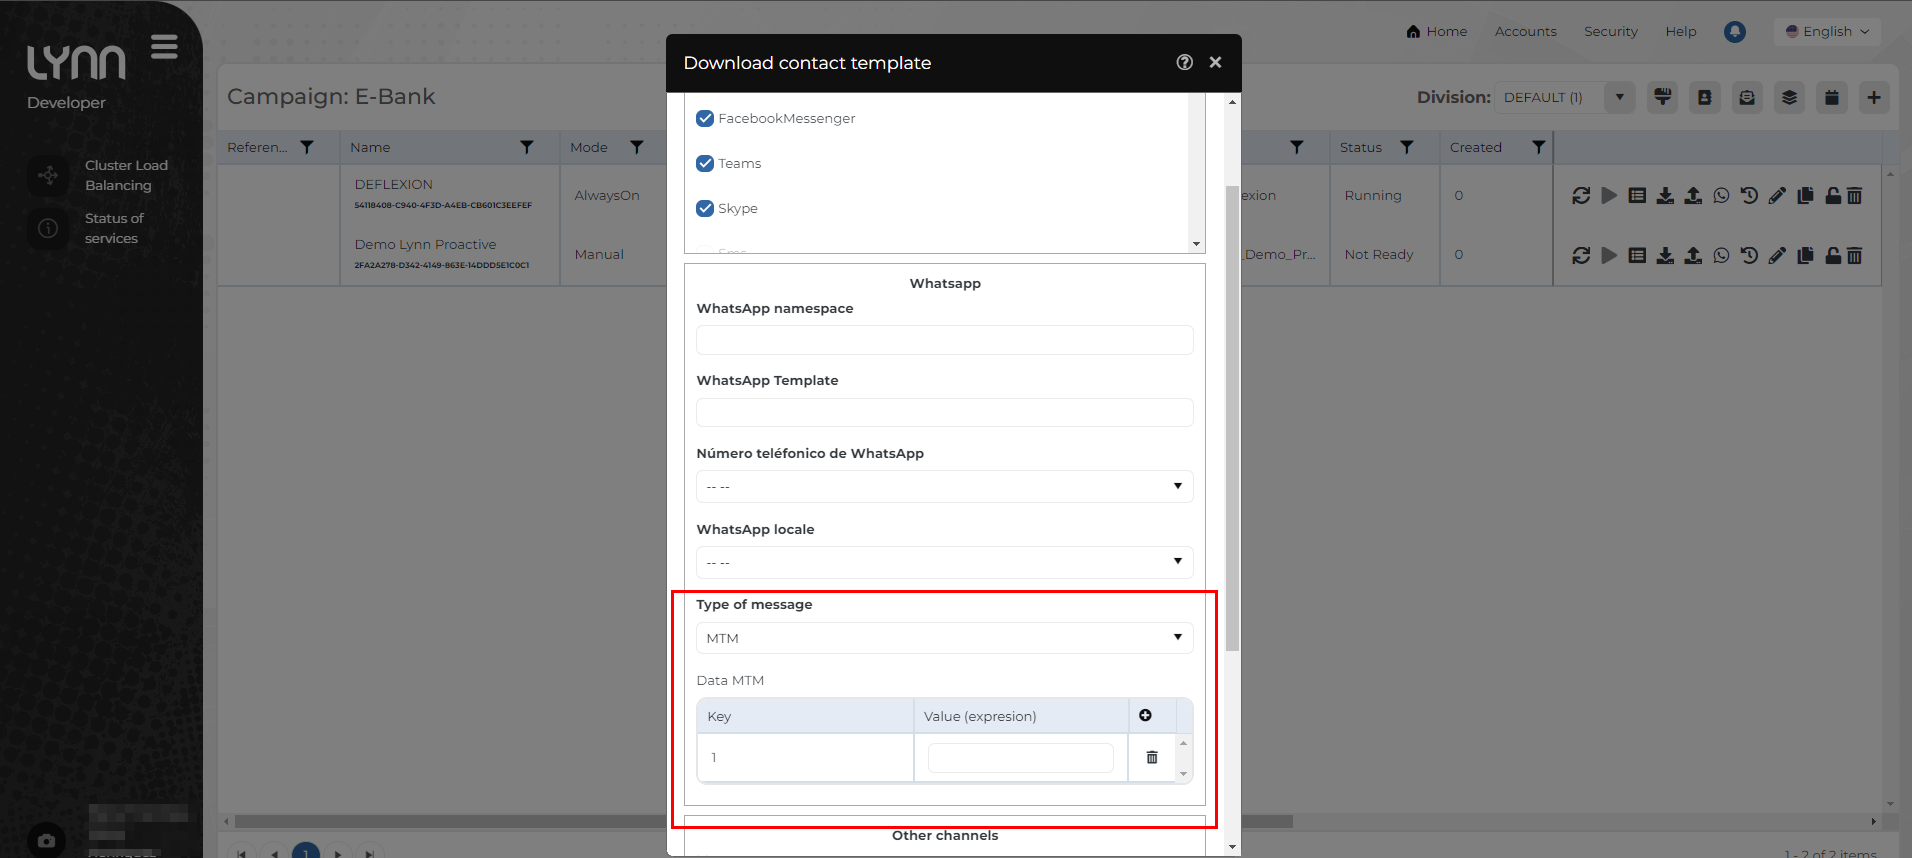Viewport: 1912px width, 858px height.
Task: Add a new campaign with the plus icon
Action: (1874, 97)
